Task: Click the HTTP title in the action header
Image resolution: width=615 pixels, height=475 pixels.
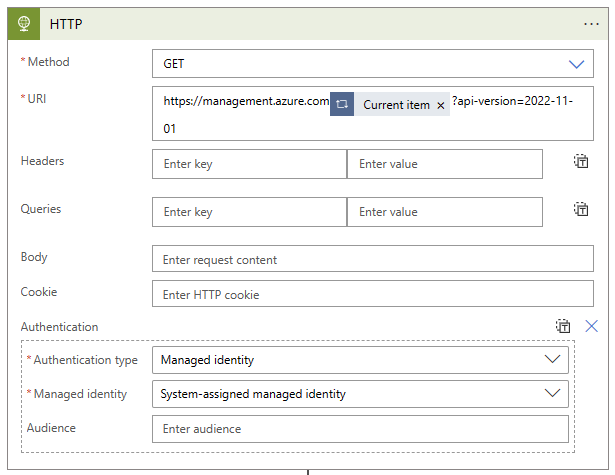Action: point(66,23)
